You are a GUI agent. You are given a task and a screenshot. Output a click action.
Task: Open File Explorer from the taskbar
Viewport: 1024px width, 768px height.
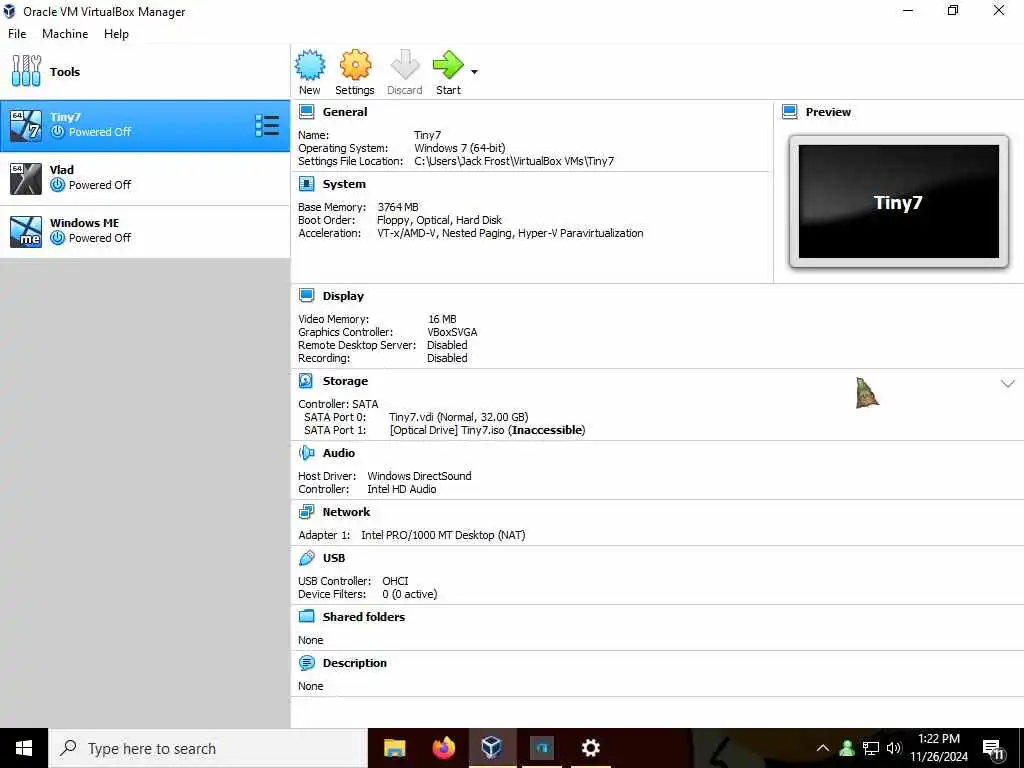tap(394, 748)
